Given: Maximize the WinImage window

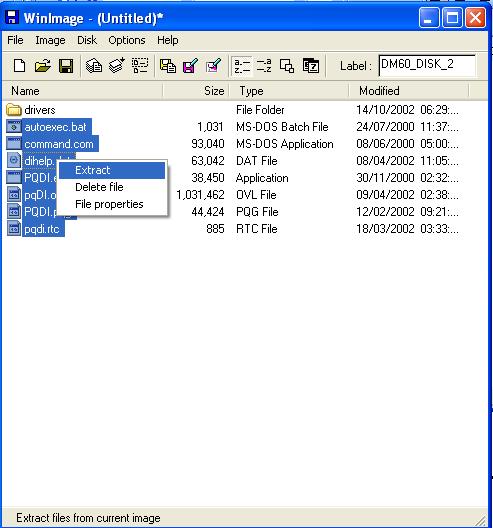Looking at the screenshot, I should [x=452, y=18].
